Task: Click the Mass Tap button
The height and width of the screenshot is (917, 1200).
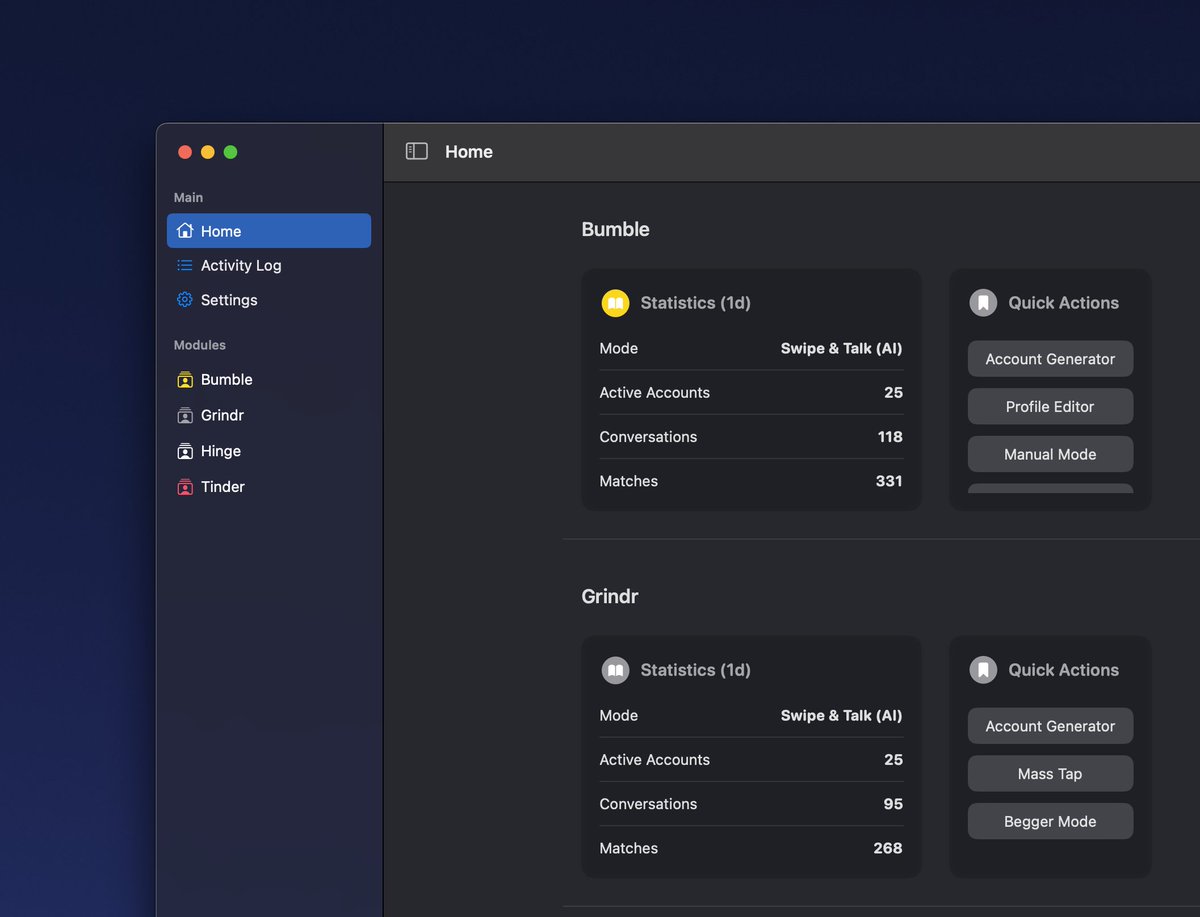Action: [x=1050, y=774]
